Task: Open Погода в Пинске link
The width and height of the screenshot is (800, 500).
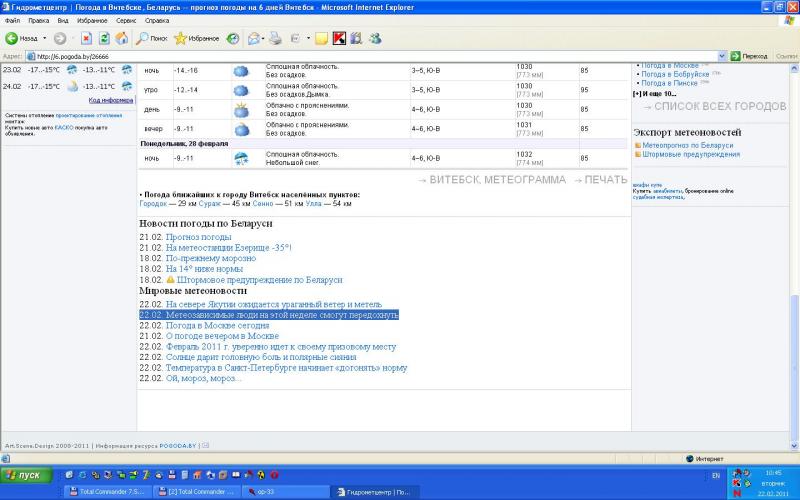Action: pos(669,83)
